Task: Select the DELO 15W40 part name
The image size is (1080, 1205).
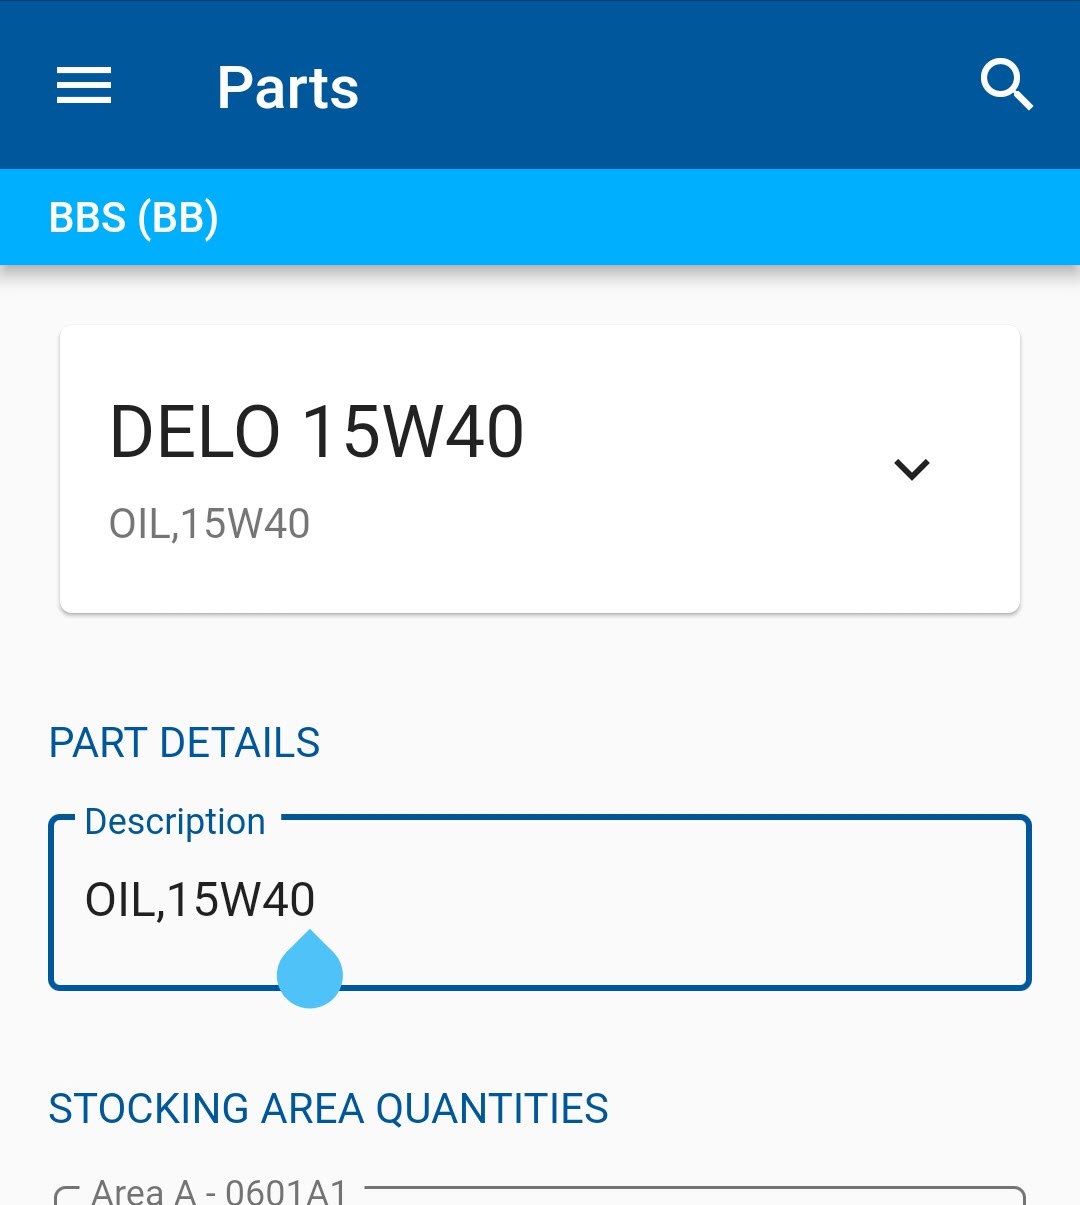Action: click(x=316, y=432)
